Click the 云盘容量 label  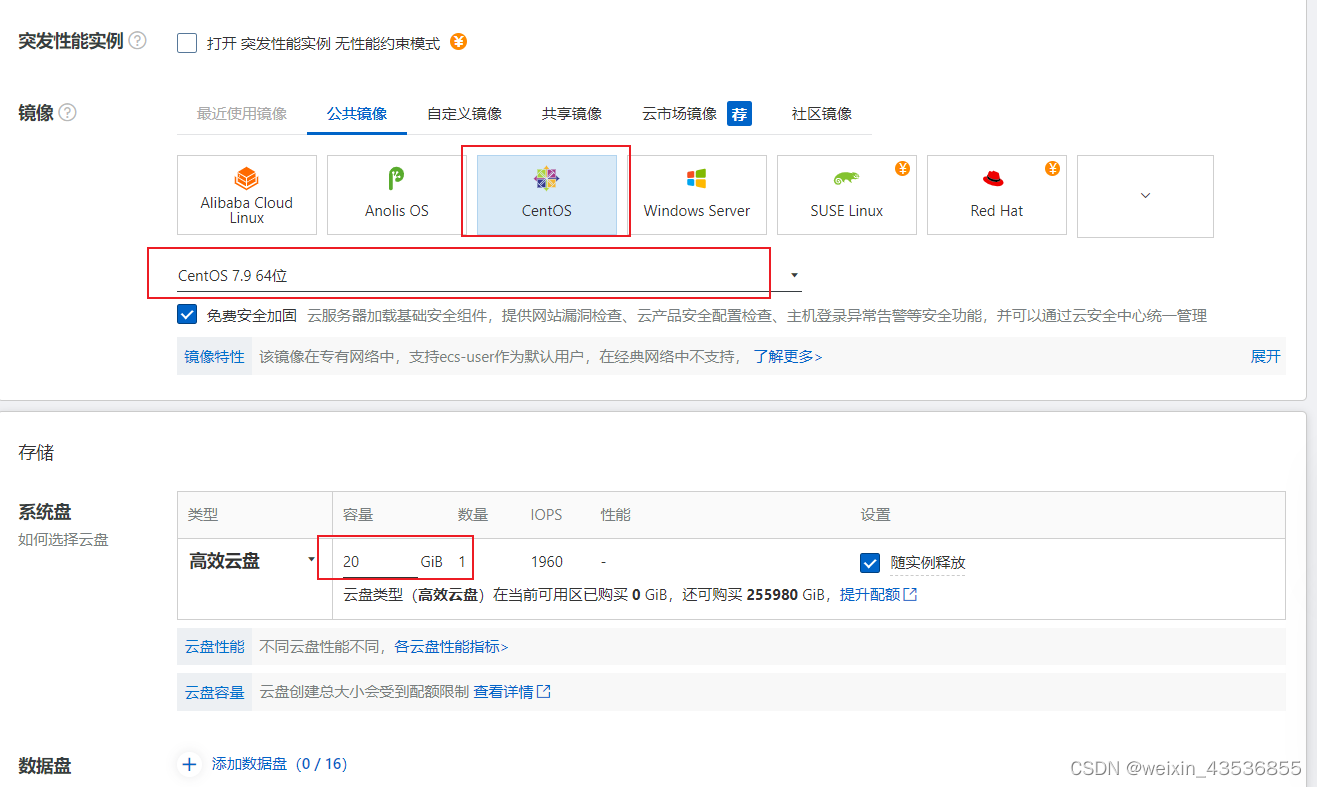[215, 691]
